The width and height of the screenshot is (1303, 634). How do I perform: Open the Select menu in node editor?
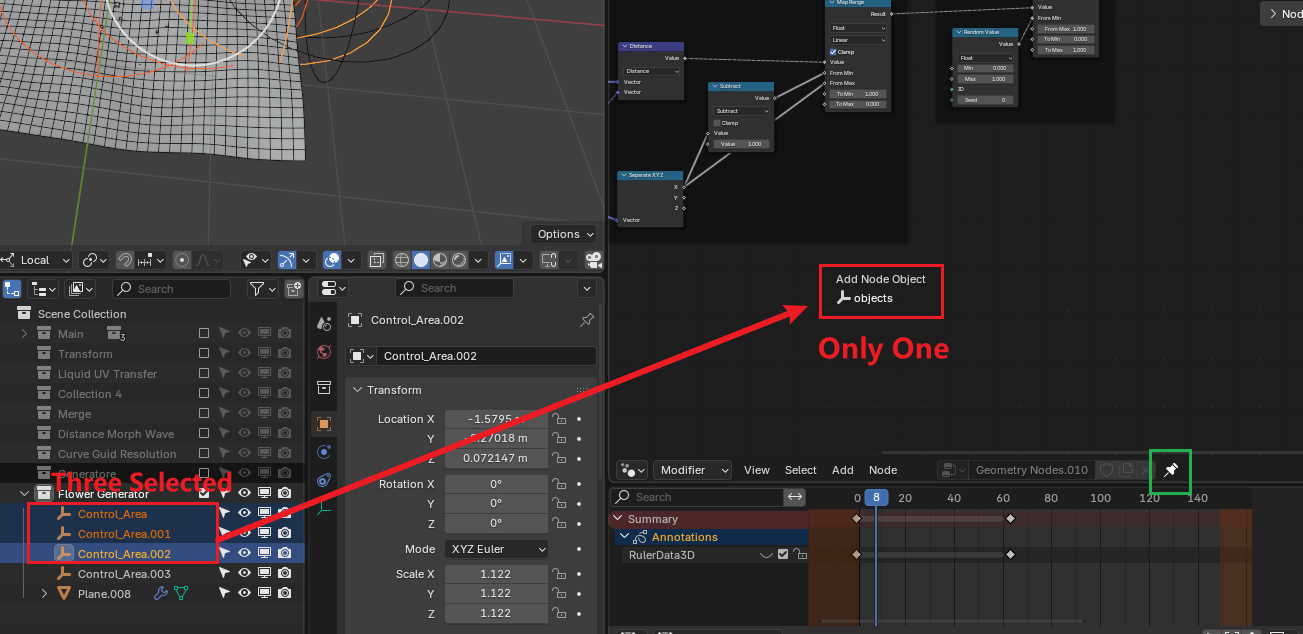(801, 470)
